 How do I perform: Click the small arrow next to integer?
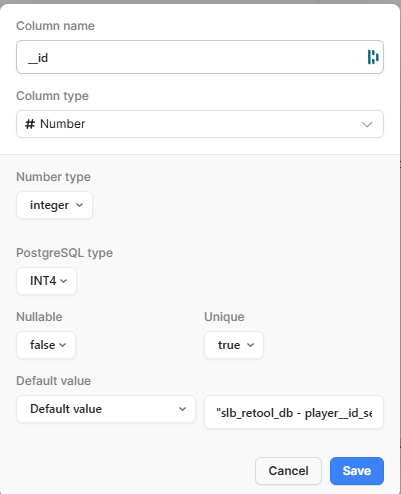[79, 205]
